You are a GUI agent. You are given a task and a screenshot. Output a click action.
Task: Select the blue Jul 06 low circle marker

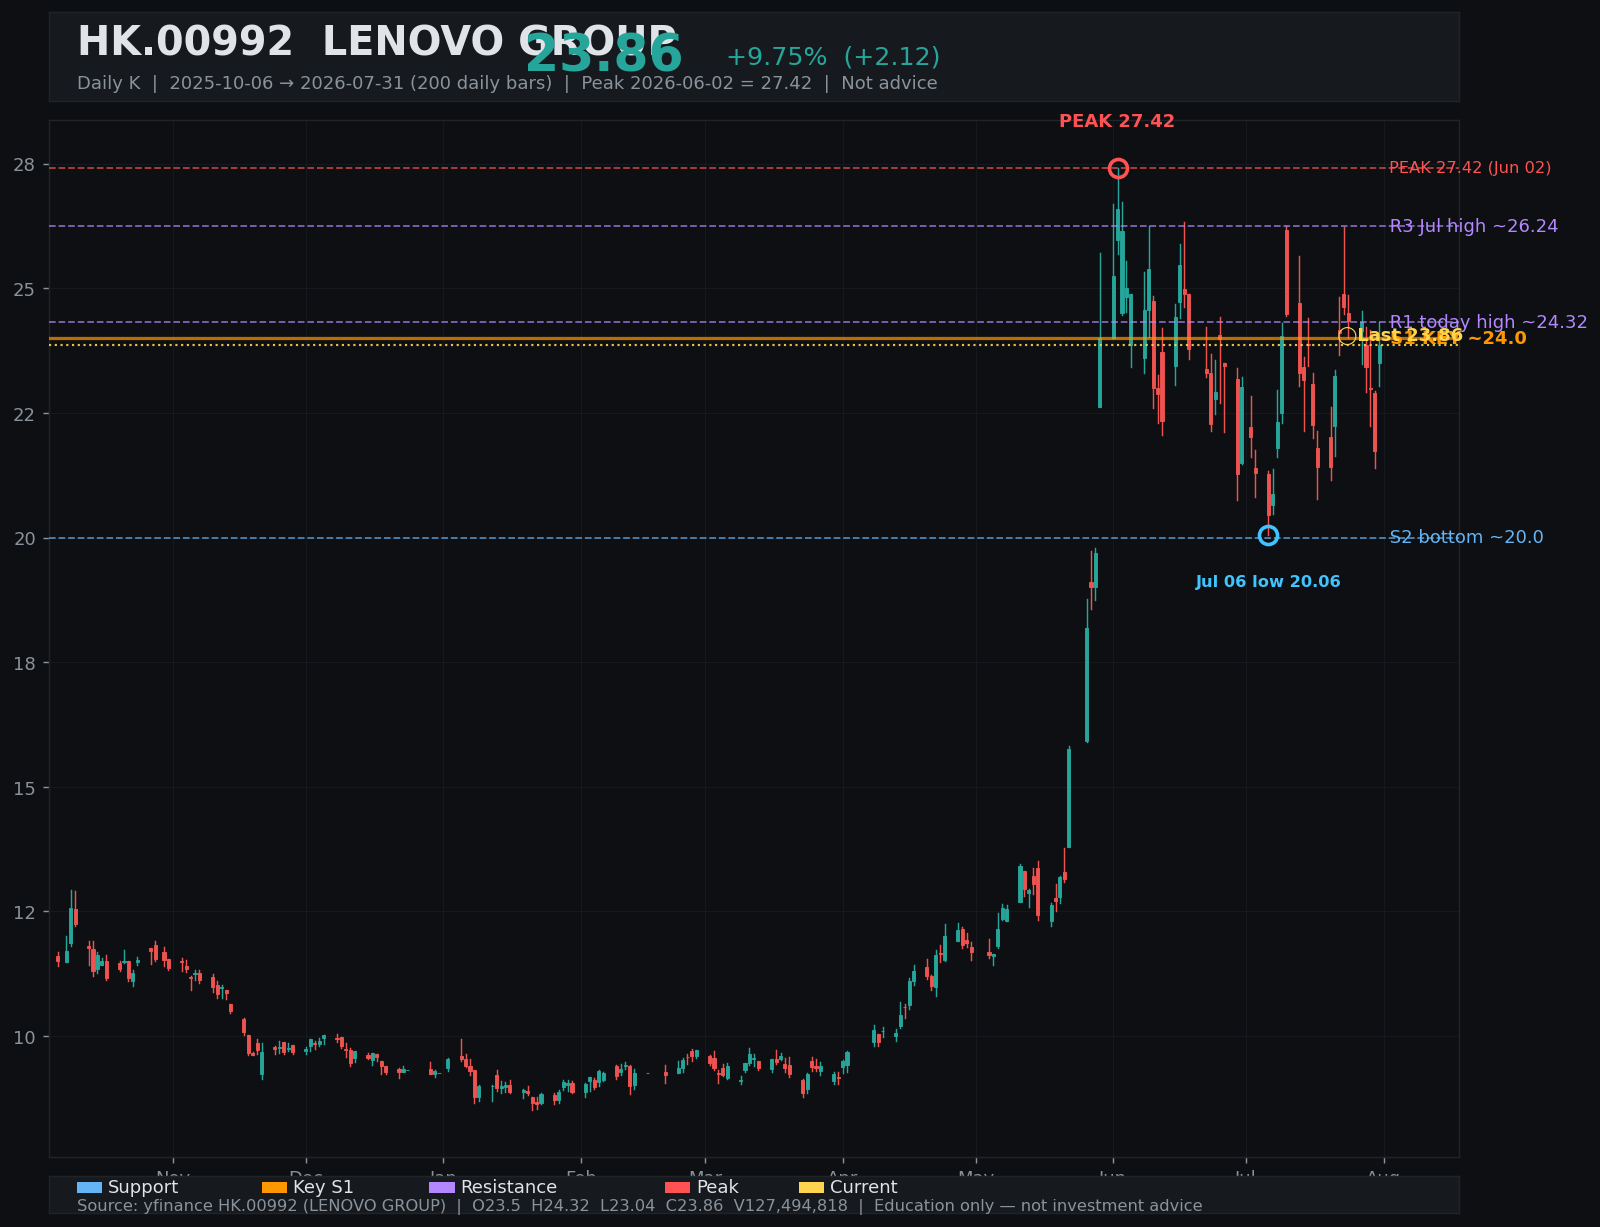pyautogui.click(x=1268, y=535)
